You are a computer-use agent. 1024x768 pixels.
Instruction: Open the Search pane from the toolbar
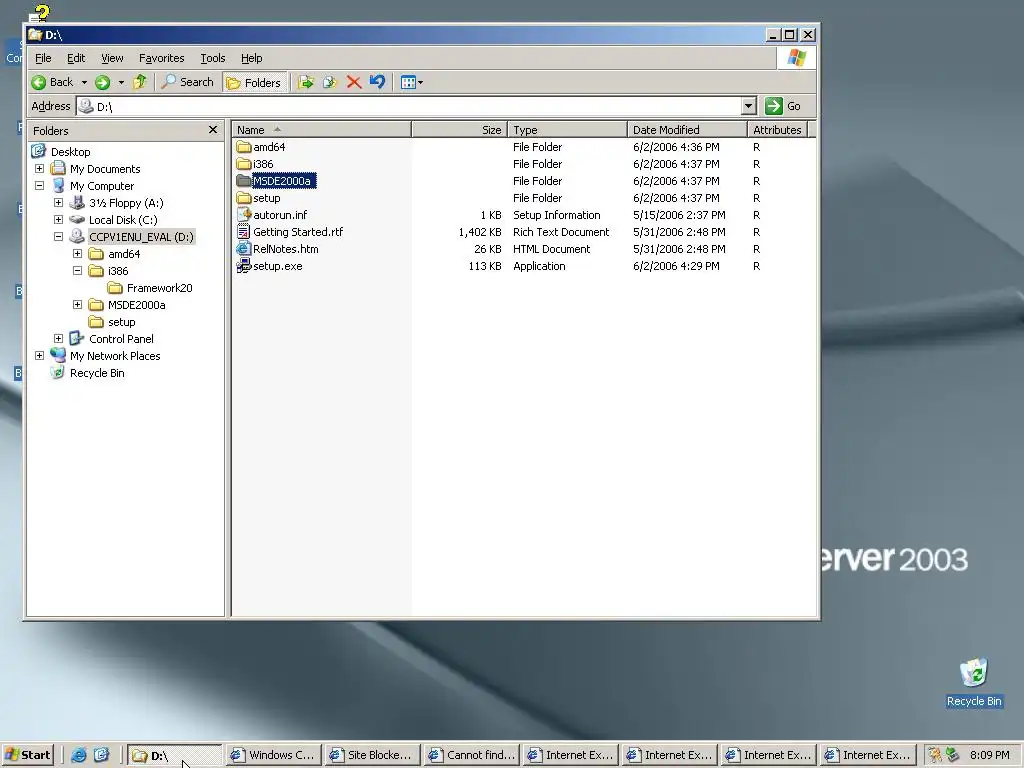(187, 82)
